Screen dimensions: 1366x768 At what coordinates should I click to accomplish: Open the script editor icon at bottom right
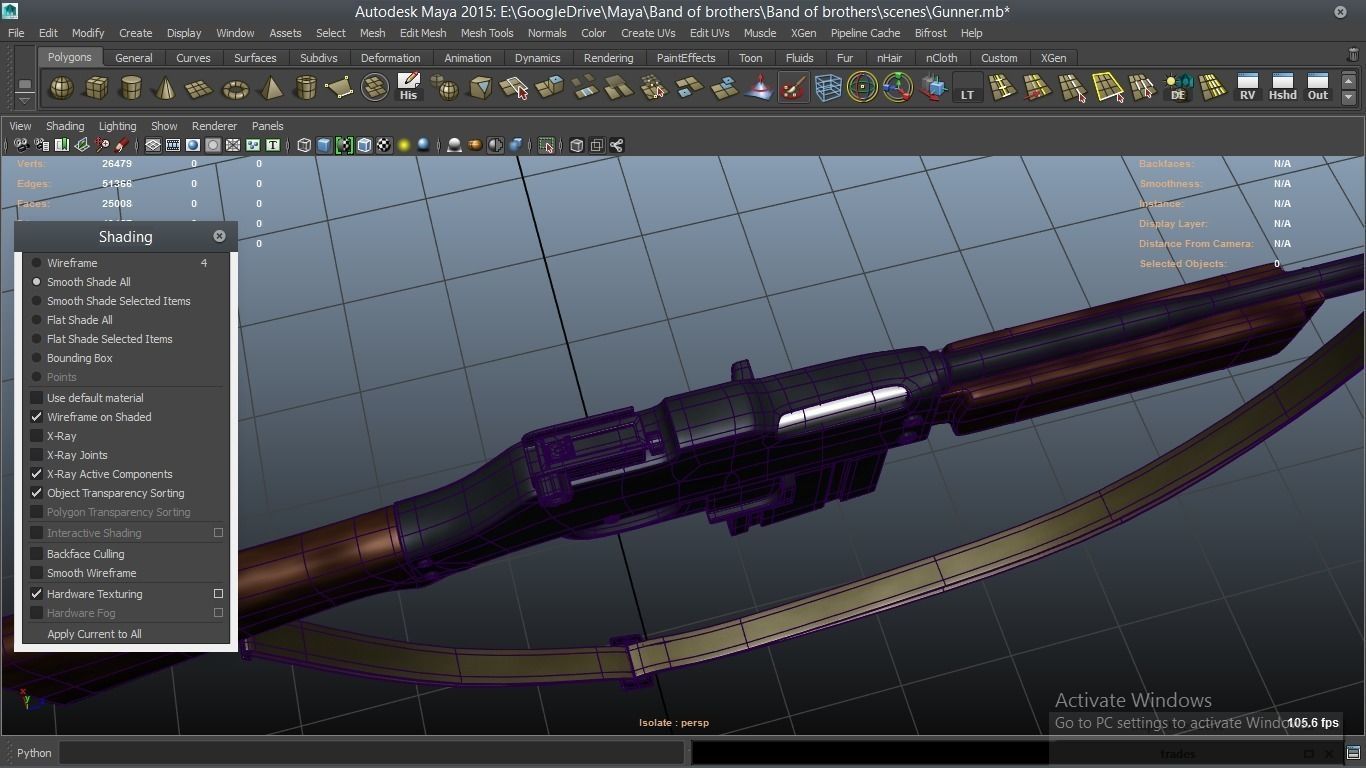coord(1353,753)
